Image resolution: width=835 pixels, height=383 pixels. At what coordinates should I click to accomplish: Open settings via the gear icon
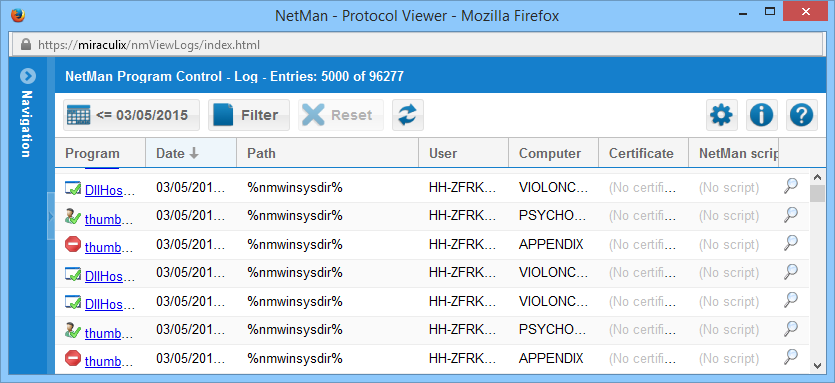[722, 115]
